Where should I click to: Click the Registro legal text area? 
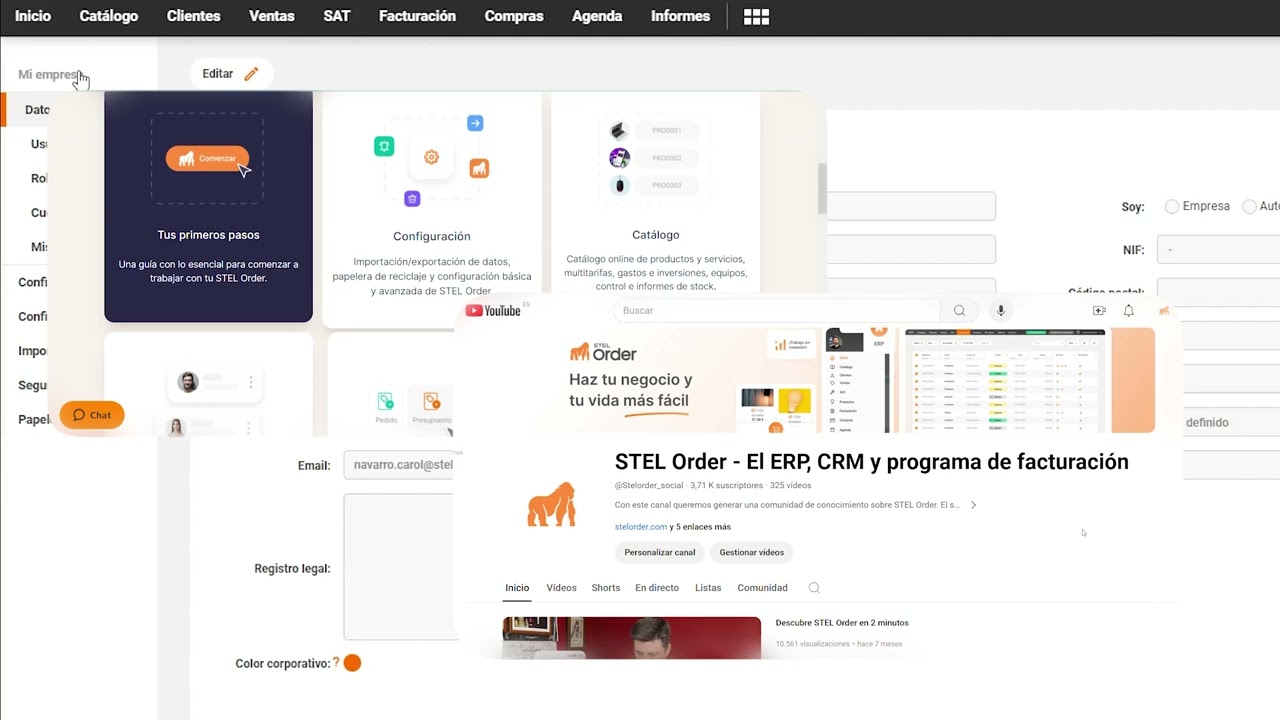point(398,566)
